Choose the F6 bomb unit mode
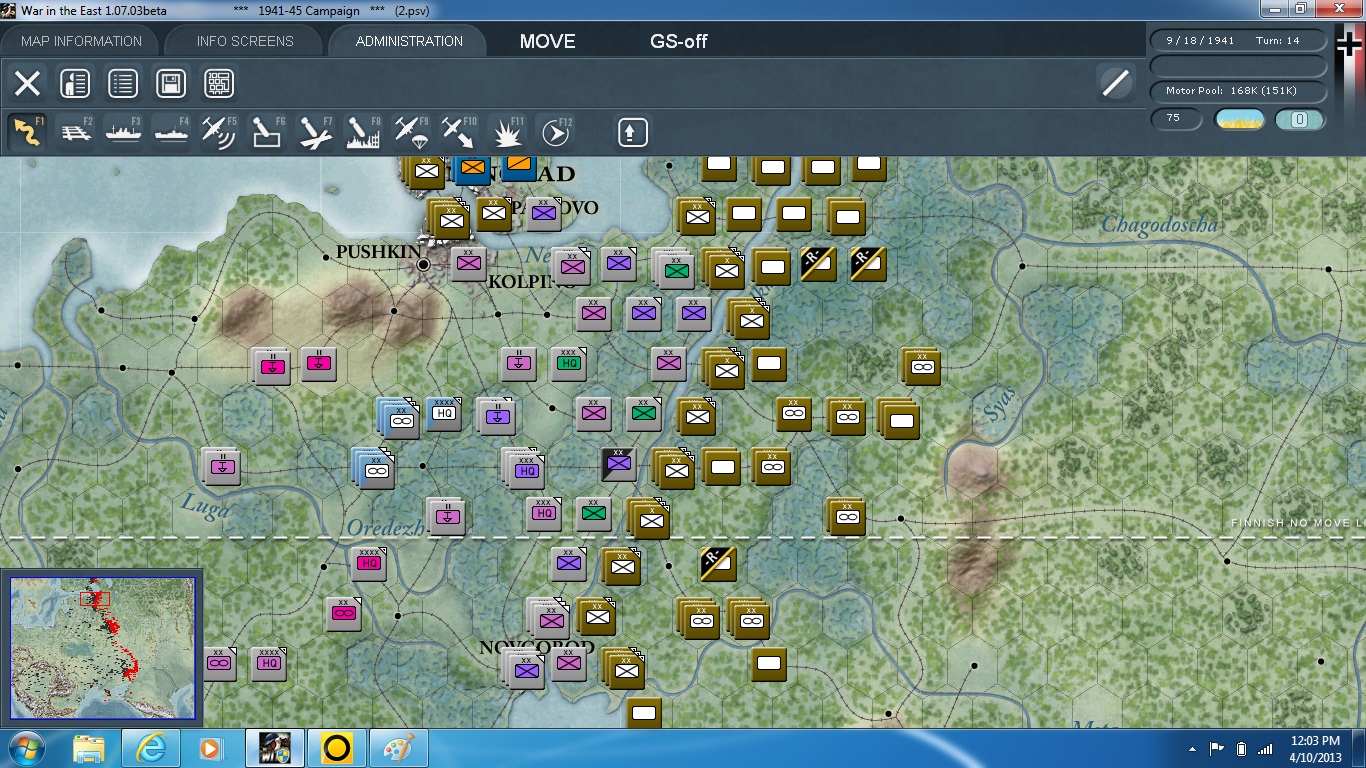The width and height of the screenshot is (1366, 768). pos(267,132)
